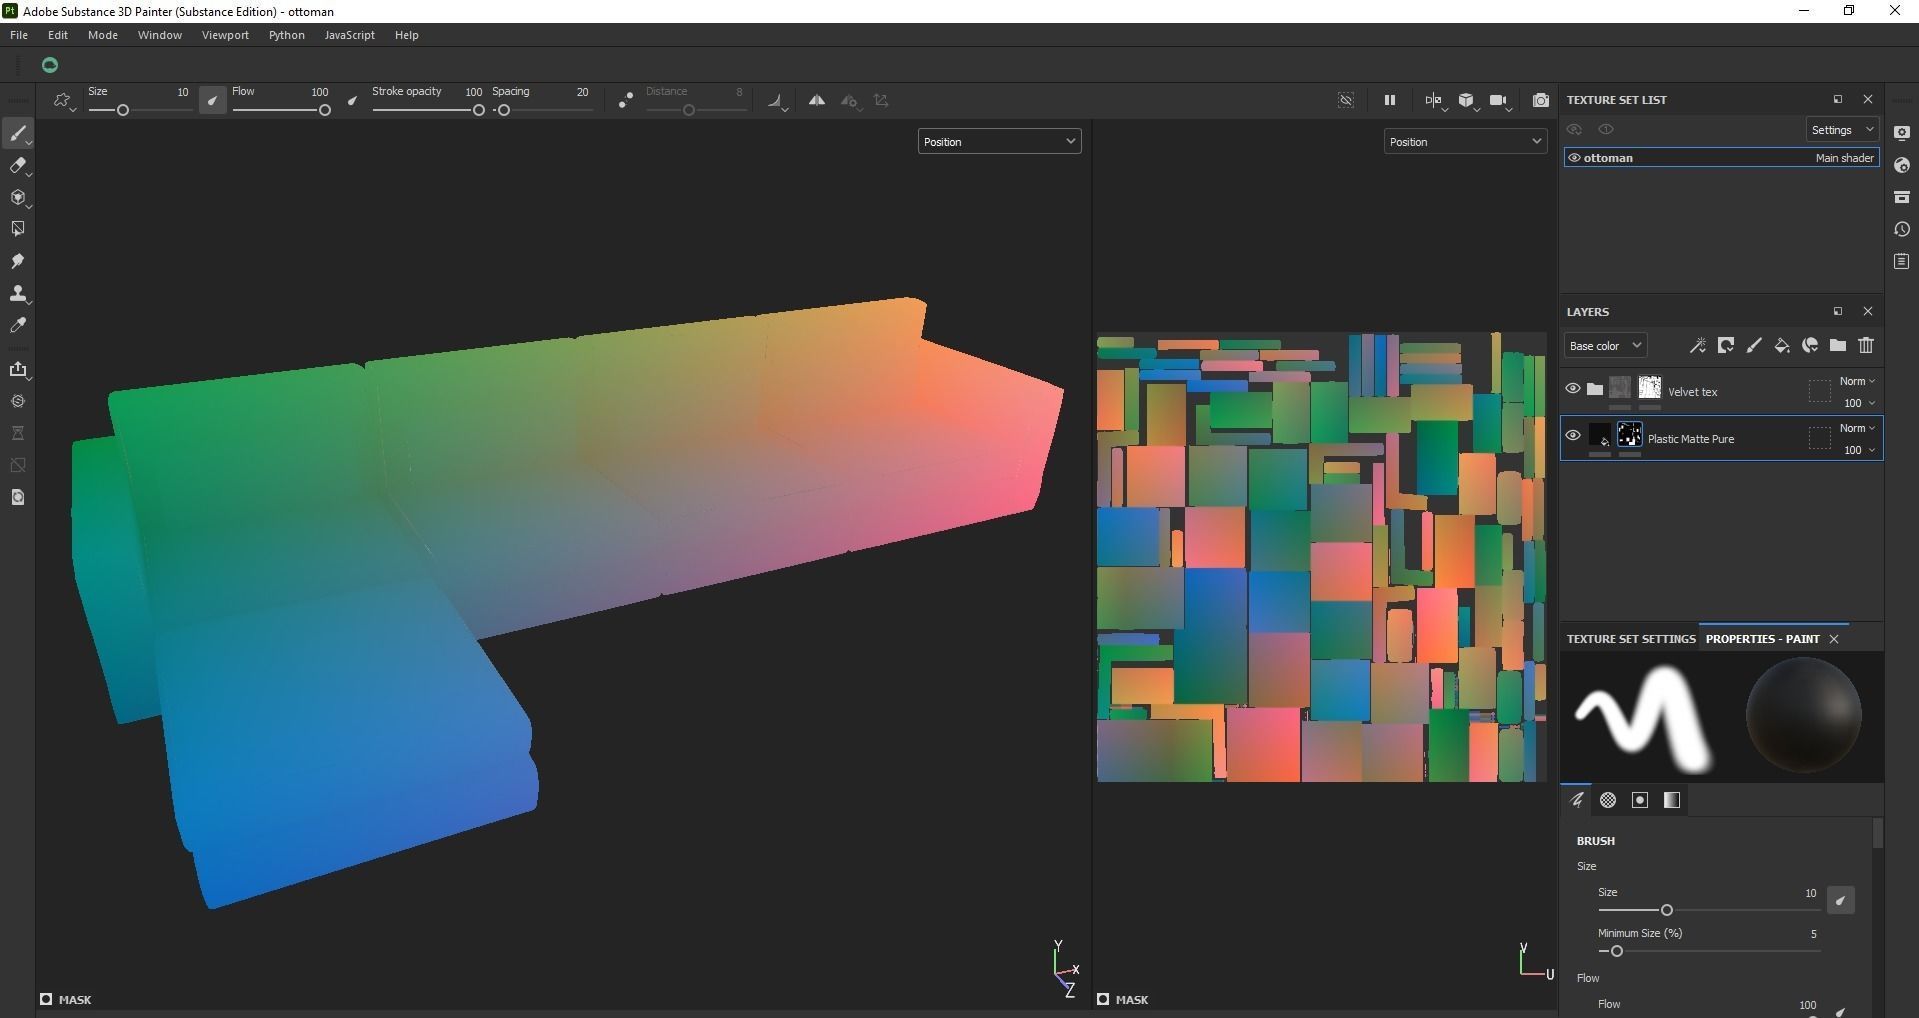Toggle flow pen pressure in top toolbar
This screenshot has height=1018, width=1919.
pos(352,100)
